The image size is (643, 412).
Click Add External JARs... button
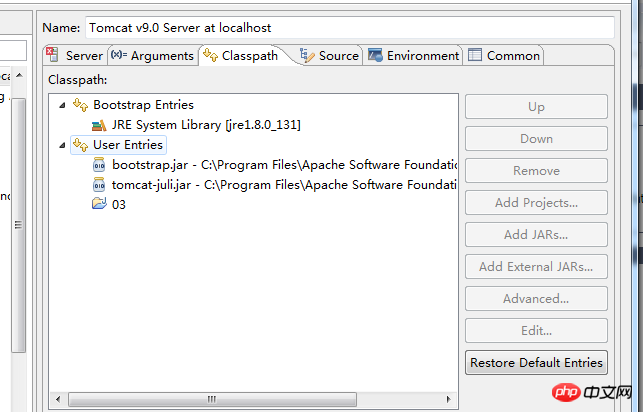pos(536,266)
